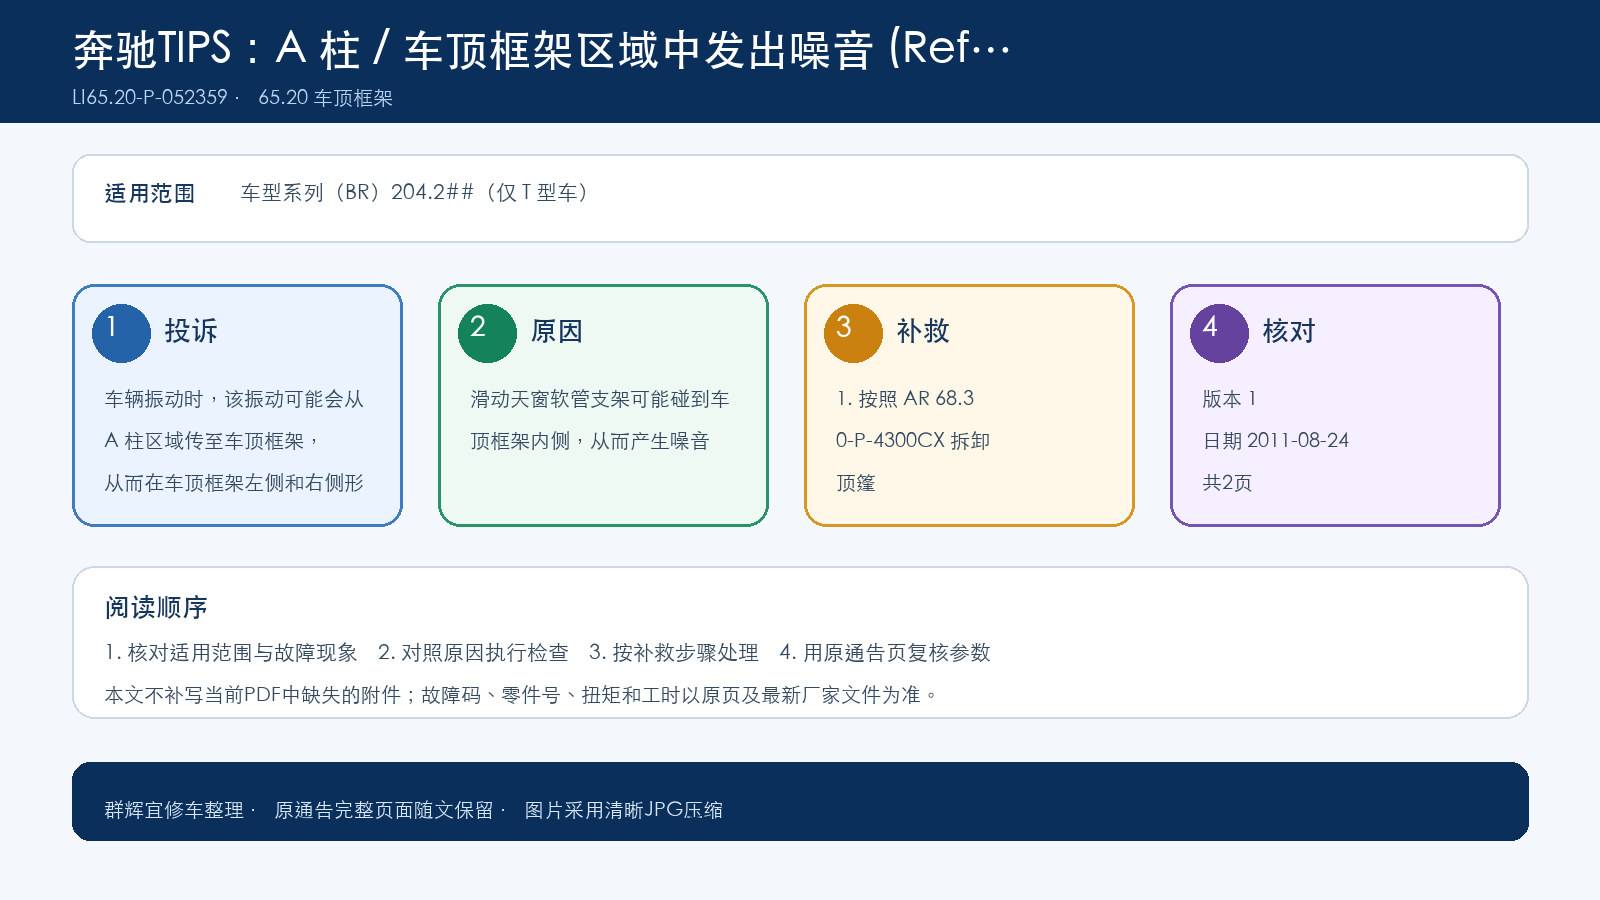Click the green circle numbered 2
This screenshot has height=900, width=1600.
pos(487,333)
